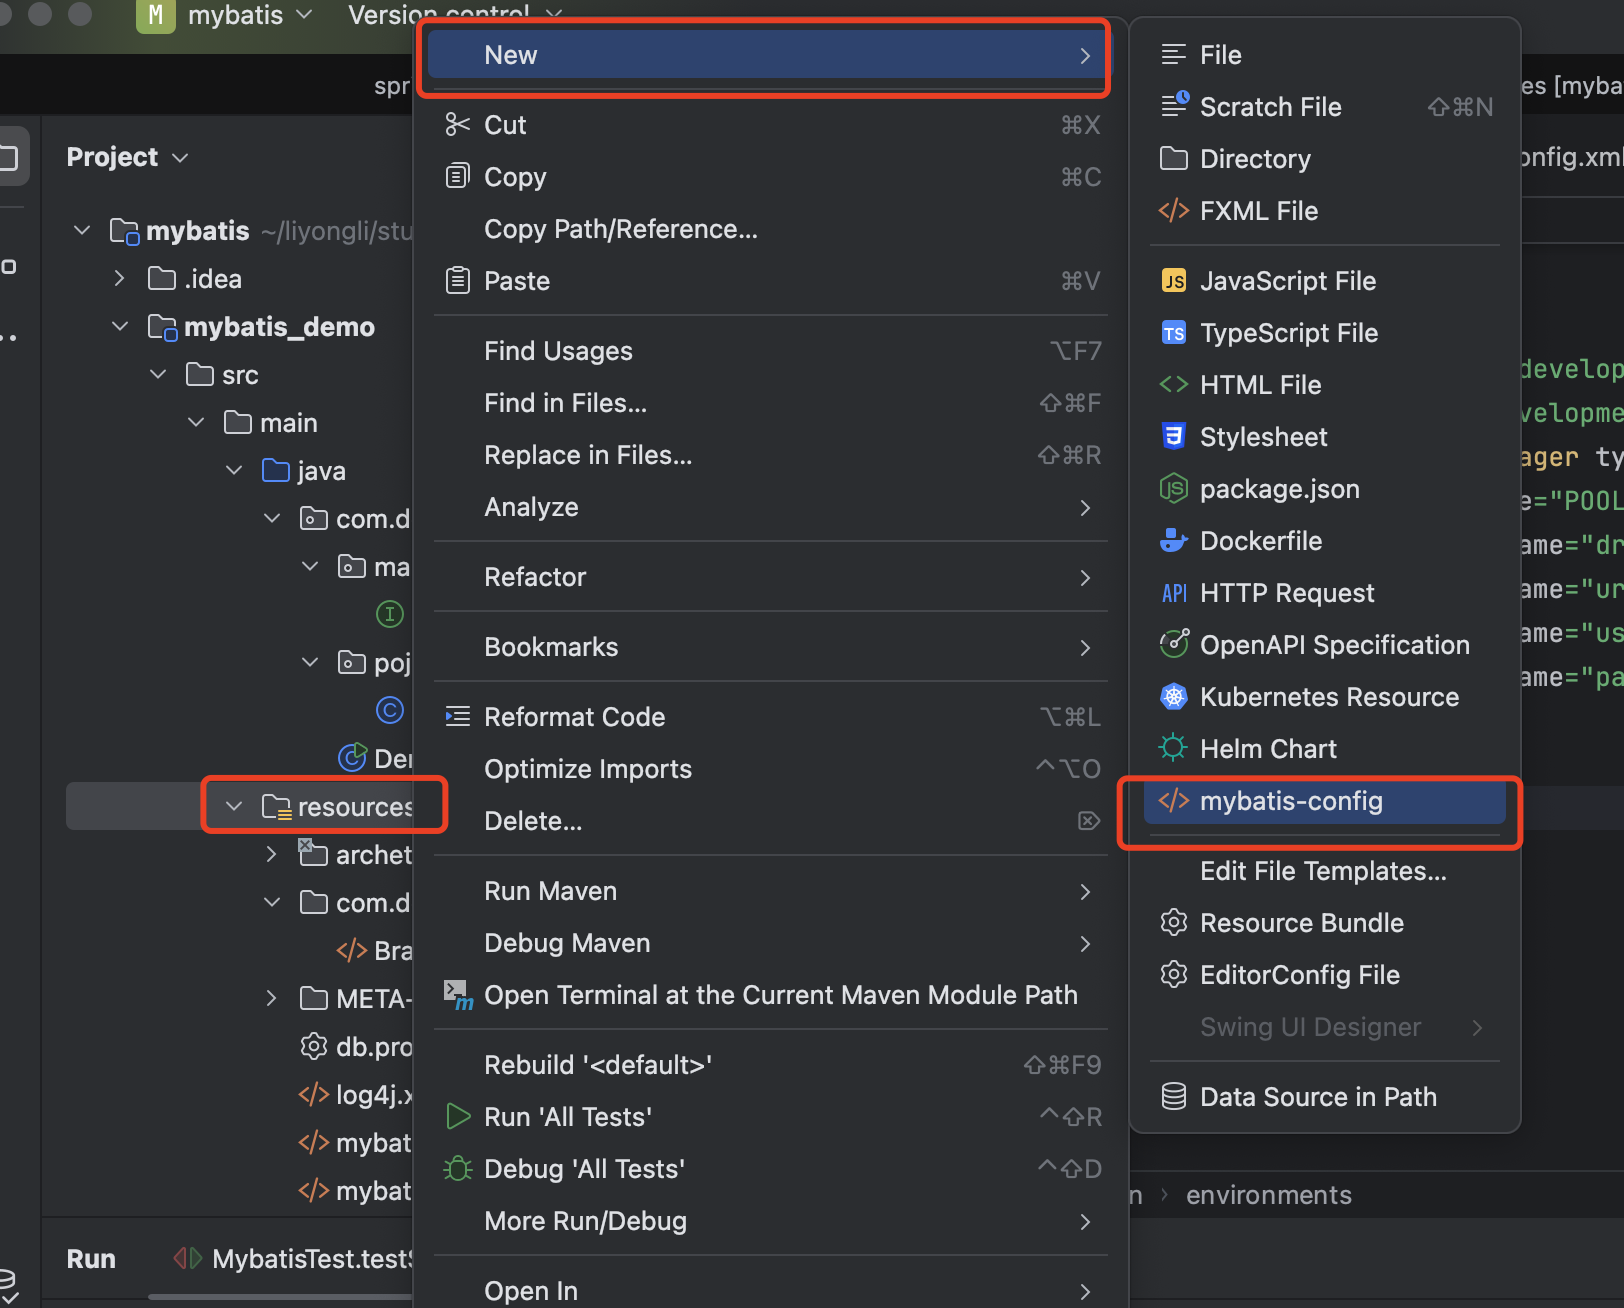Click the Dockerfile whale icon
The image size is (1624, 1308).
(x=1174, y=540)
